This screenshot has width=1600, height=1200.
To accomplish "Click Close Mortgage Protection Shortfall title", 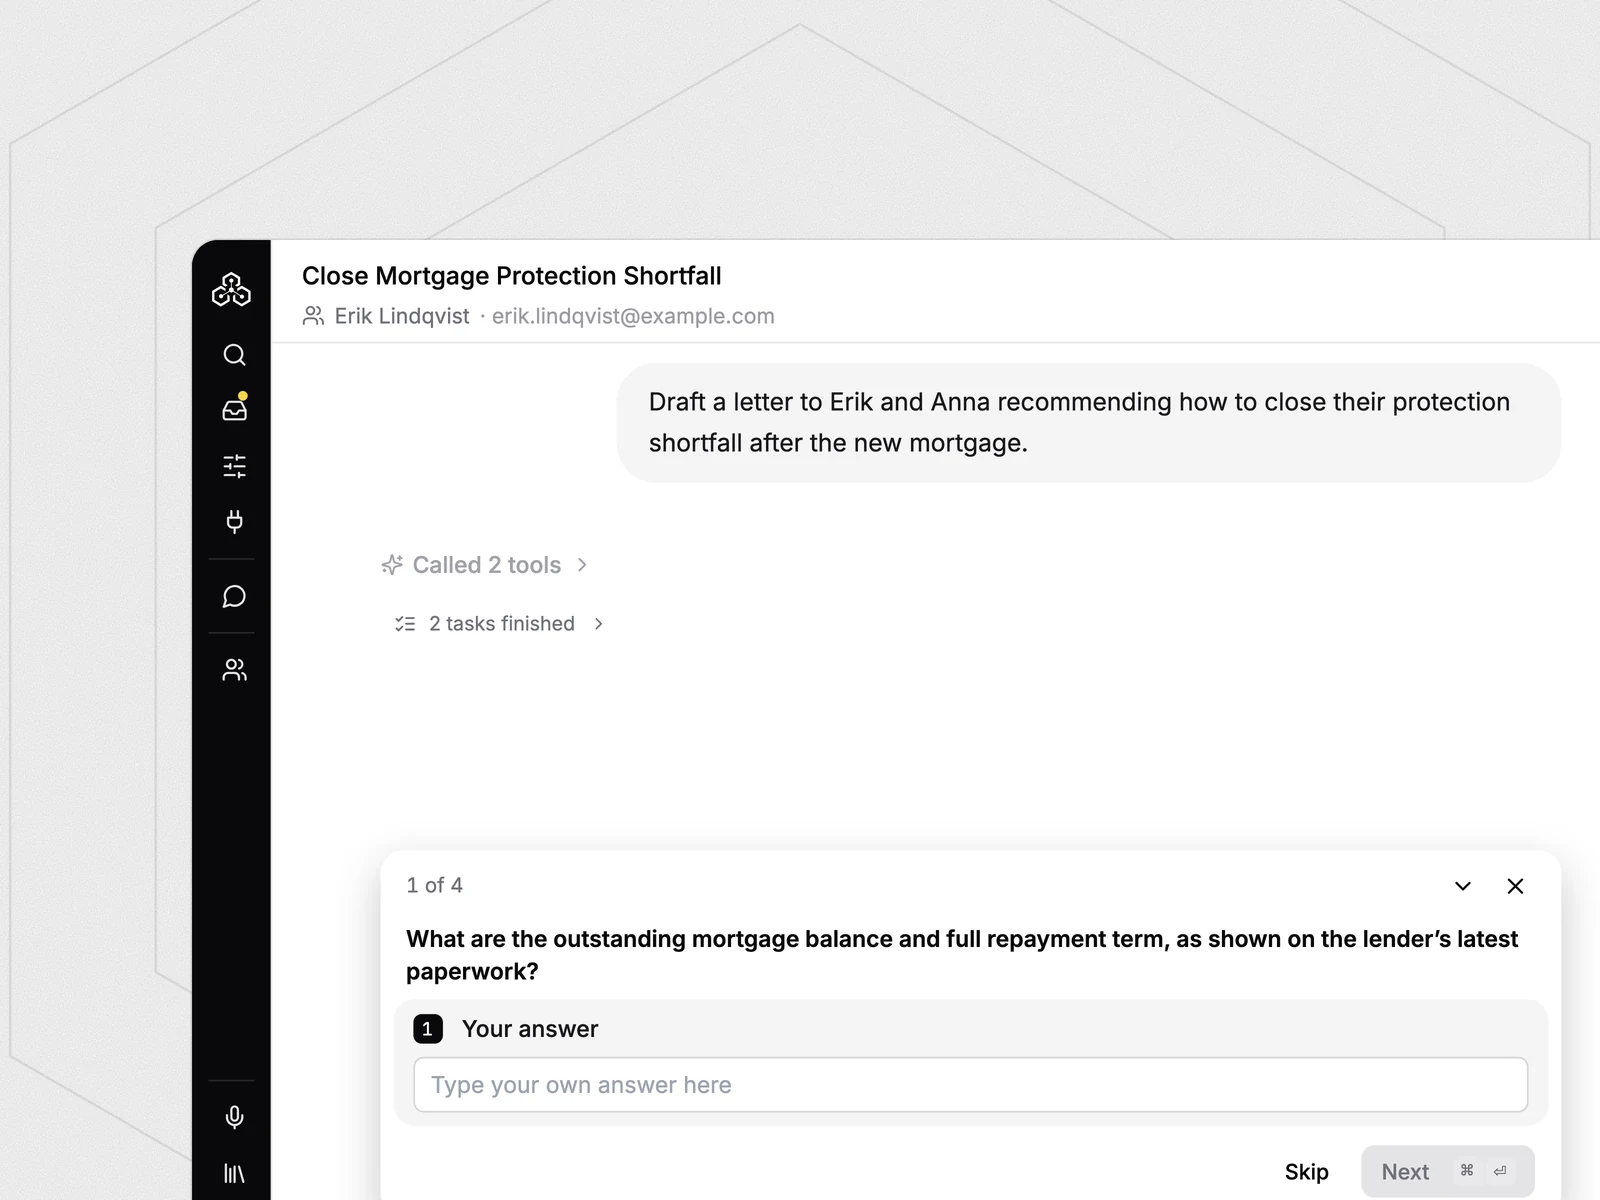I will (511, 276).
